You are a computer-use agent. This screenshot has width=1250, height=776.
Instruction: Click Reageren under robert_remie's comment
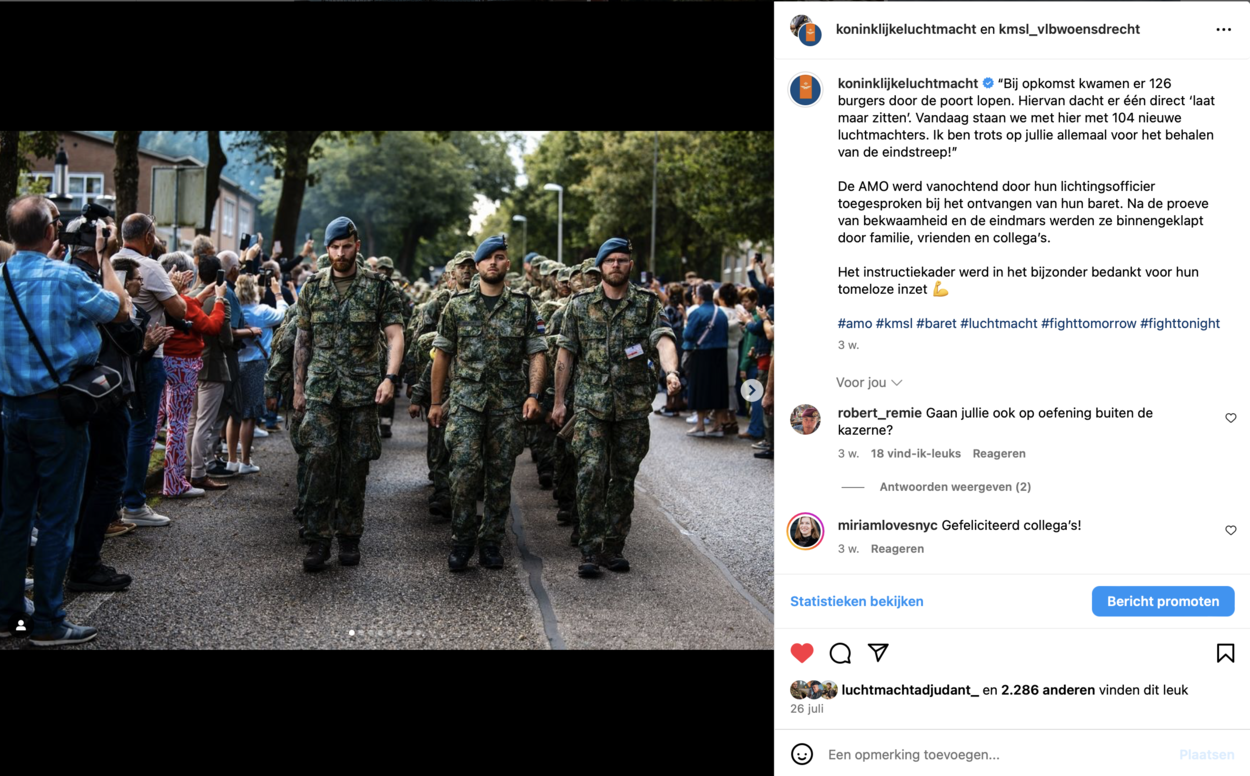pyautogui.click(x=999, y=454)
